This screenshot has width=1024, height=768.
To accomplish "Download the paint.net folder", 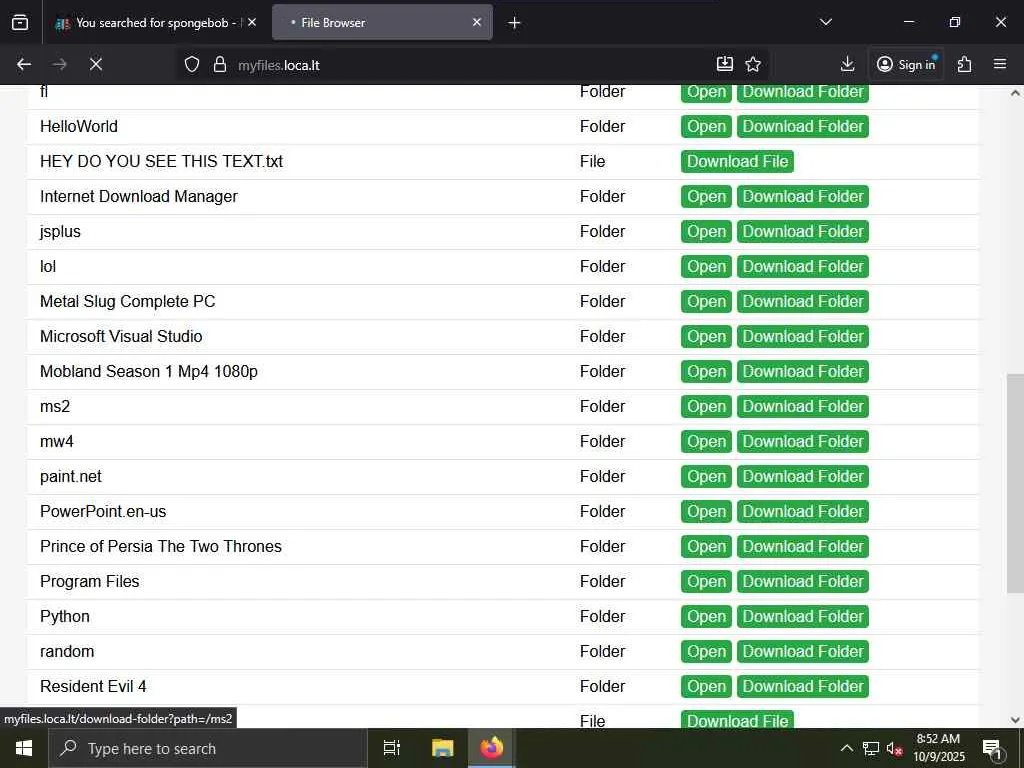I will pos(803,477).
